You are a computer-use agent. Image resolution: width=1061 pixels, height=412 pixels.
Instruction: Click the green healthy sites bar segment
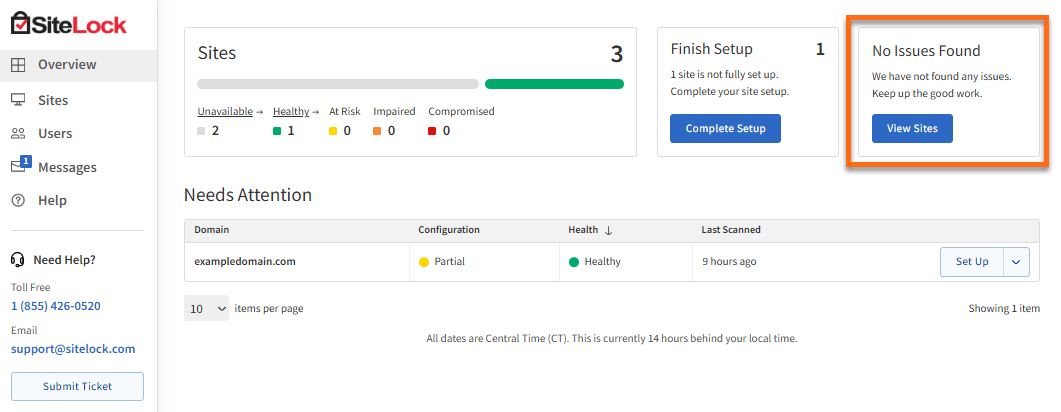tap(554, 84)
